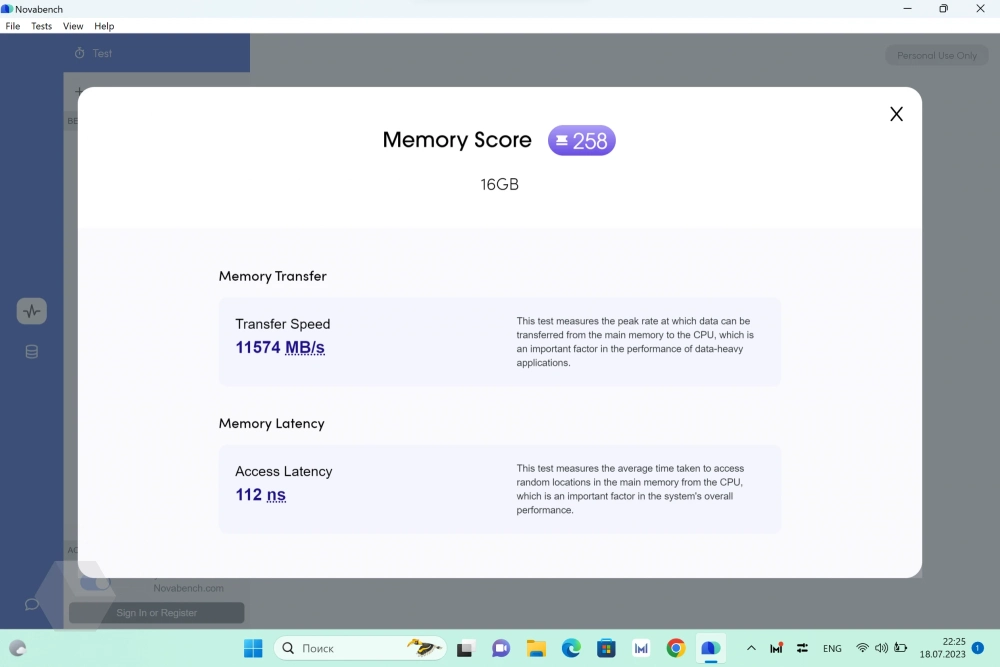Click the 112 ns access latency value
The width and height of the screenshot is (1000, 667).
[261, 495]
